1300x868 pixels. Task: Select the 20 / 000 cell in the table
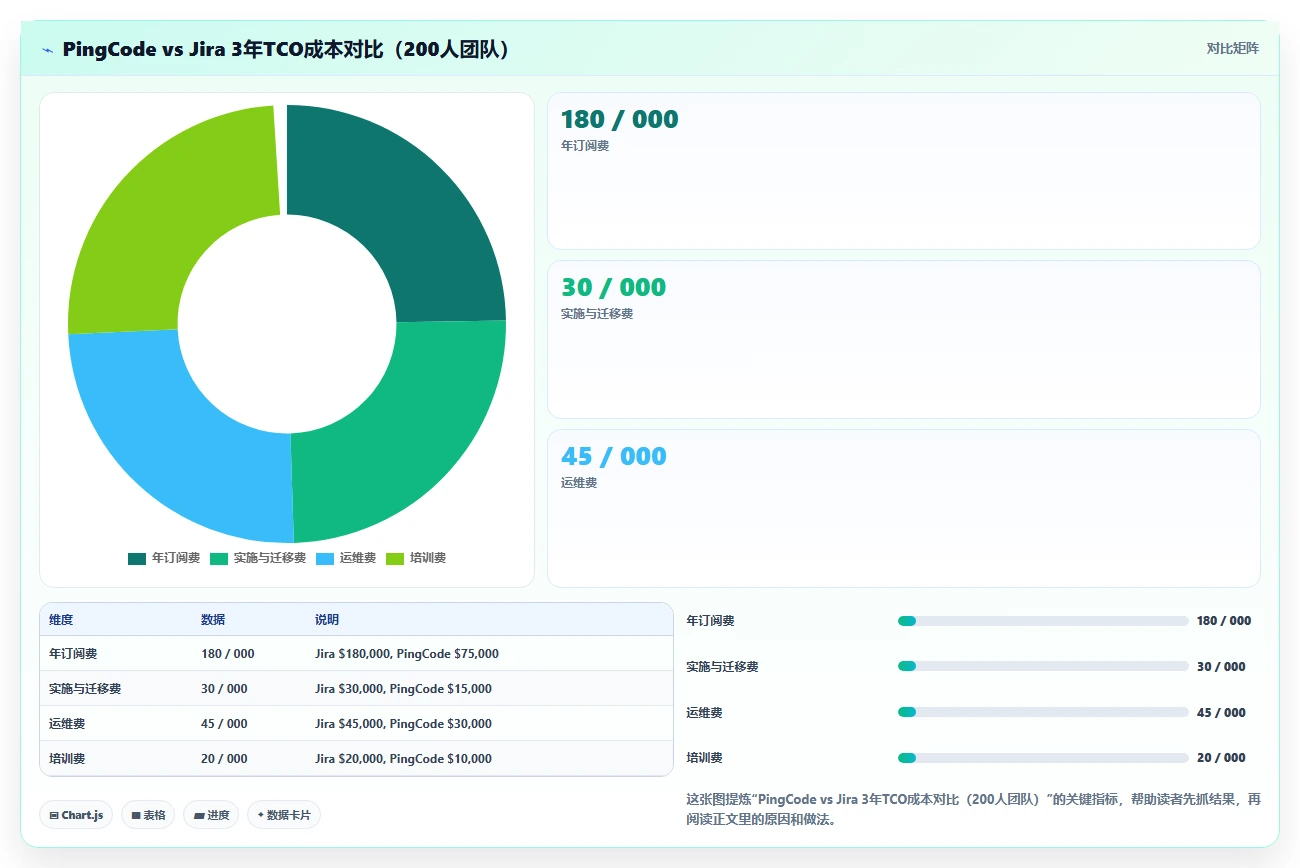pyautogui.click(x=224, y=759)
